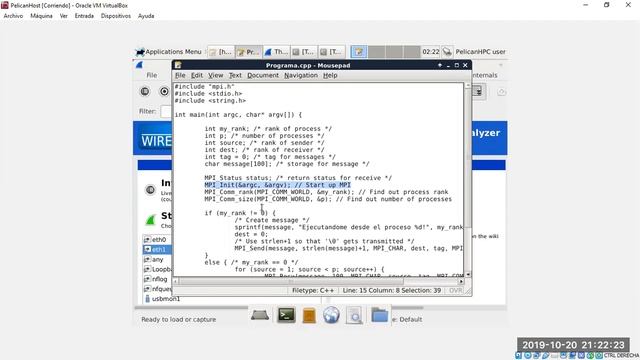Click the disk drive icon in the dock

click(x=260, y=315)
